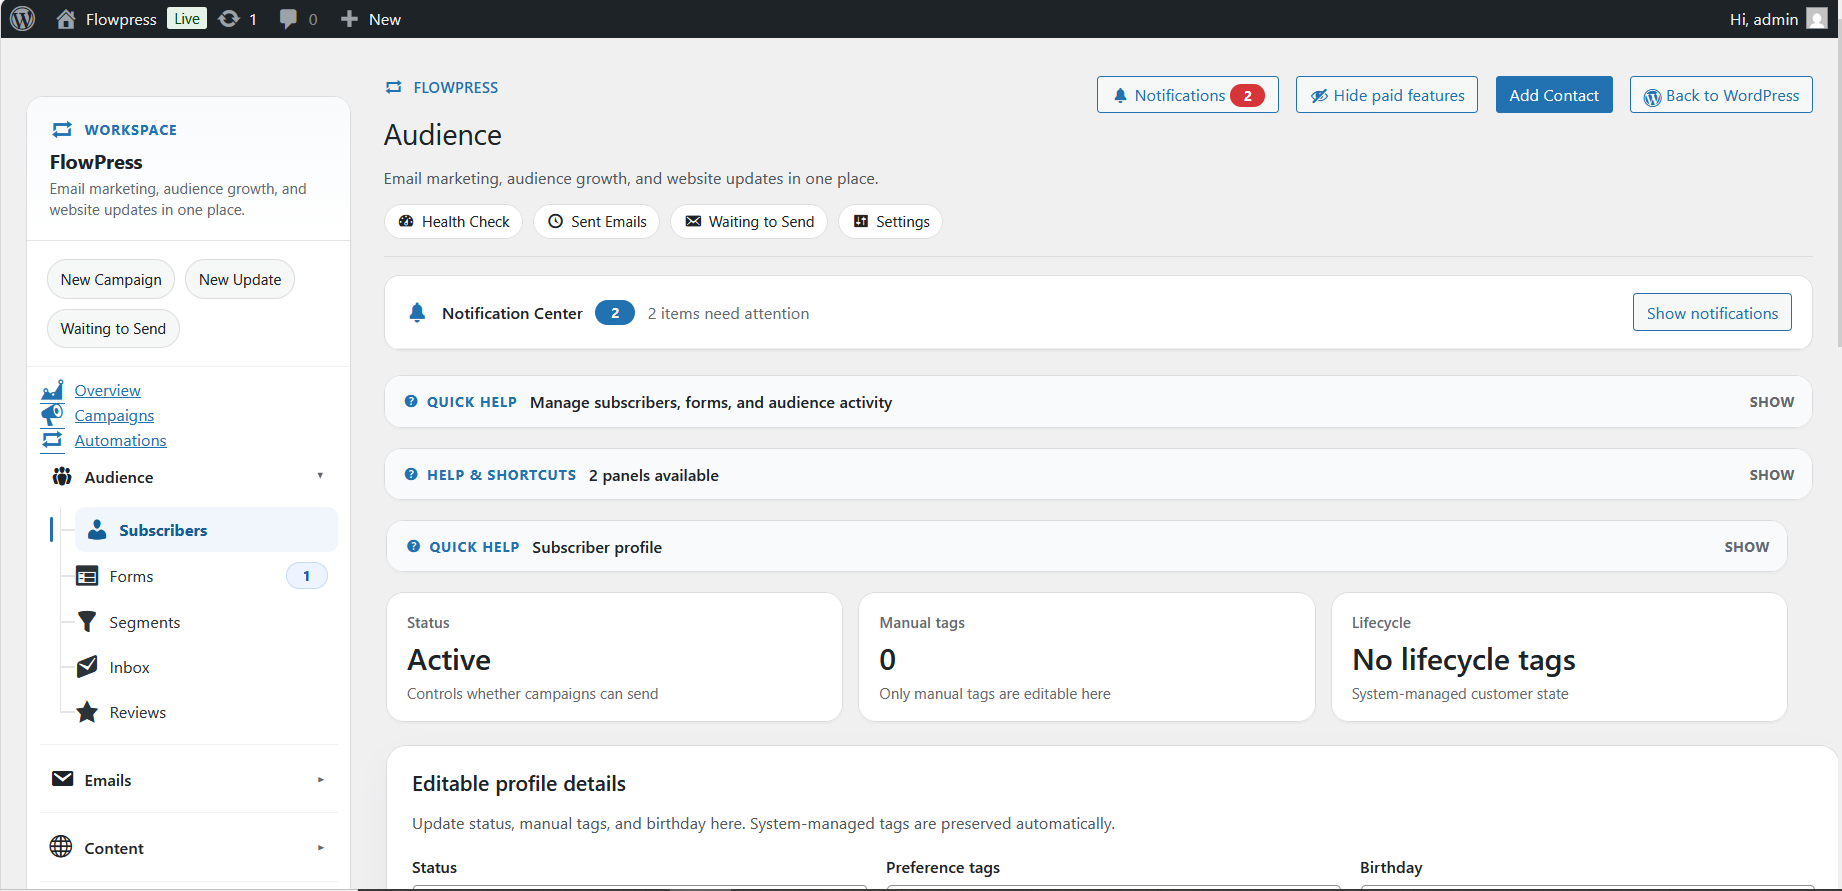Image resolution: width=1842 pixels, height=891 pixels.
Task: Click the Campaigns megaphone icon
Action: click(x=52, y=415)
